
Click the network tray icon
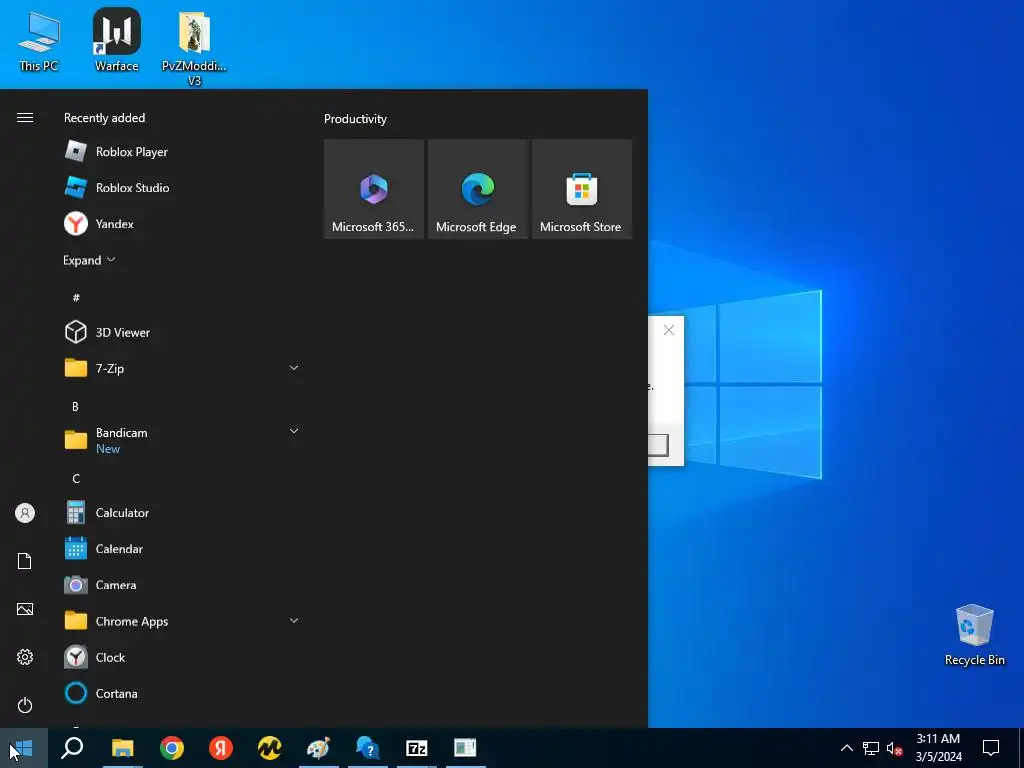pos(871,748)
